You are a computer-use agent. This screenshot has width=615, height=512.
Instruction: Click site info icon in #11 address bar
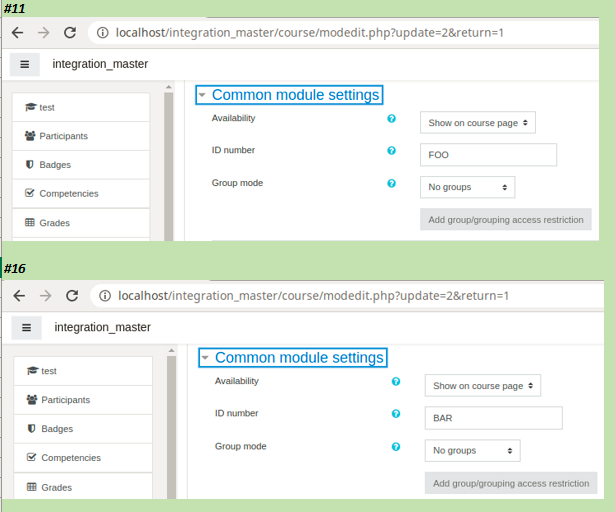[x=103, y=33]
